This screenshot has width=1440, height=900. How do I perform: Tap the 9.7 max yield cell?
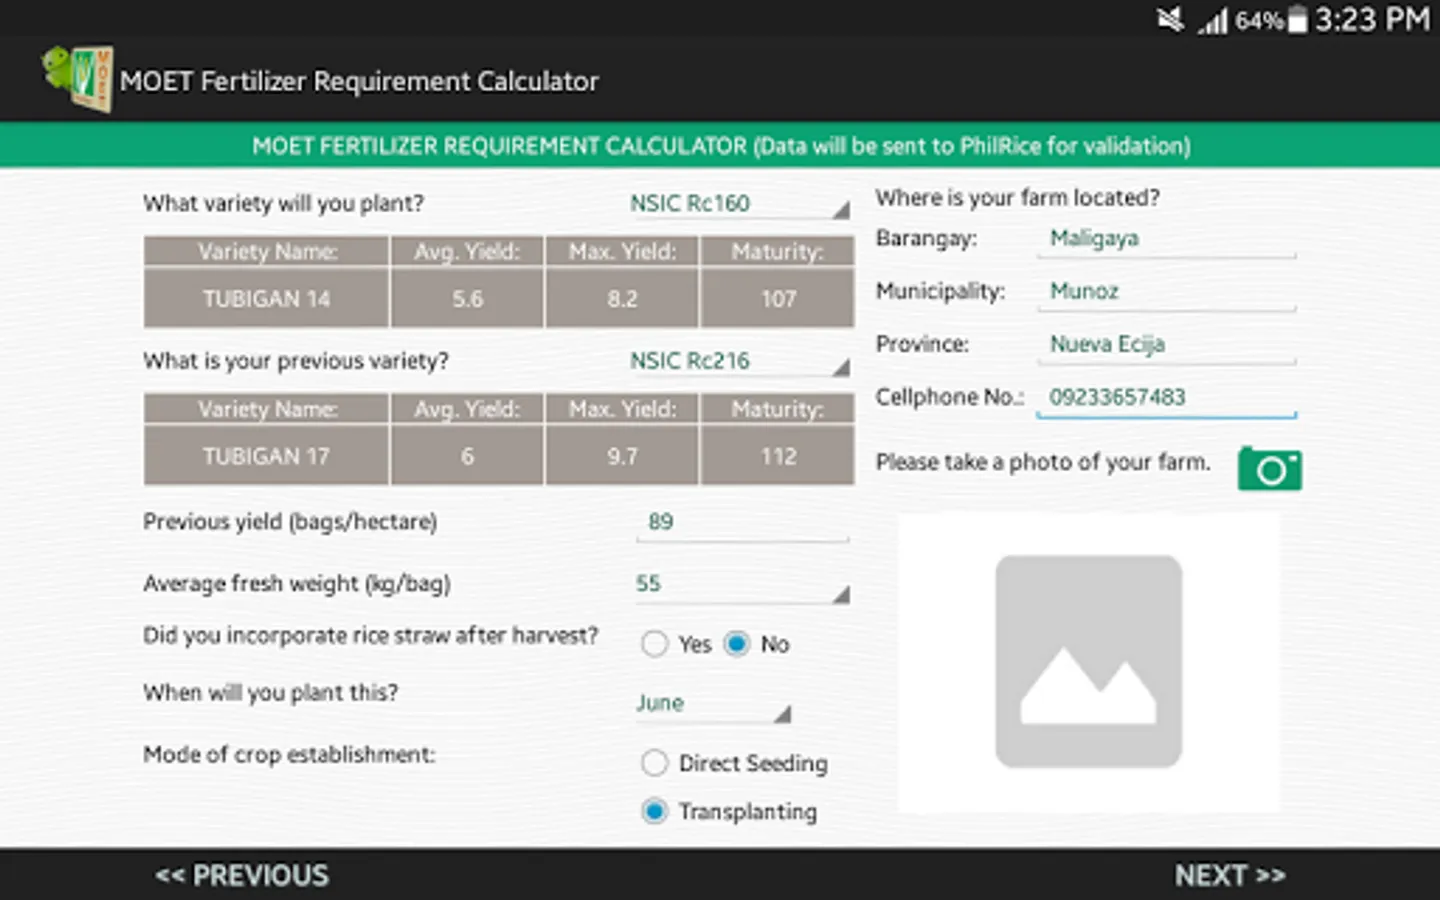pos(622,456)
